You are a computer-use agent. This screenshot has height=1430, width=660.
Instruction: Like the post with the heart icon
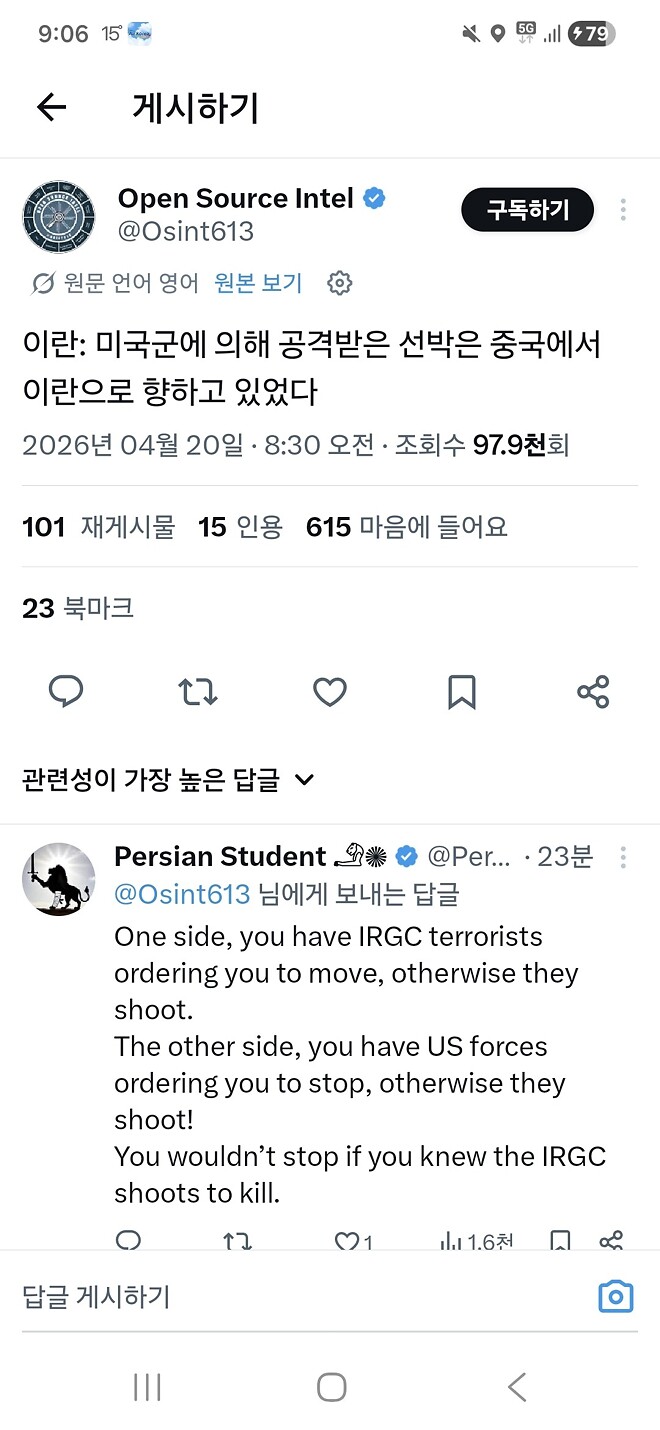[329, 691]
